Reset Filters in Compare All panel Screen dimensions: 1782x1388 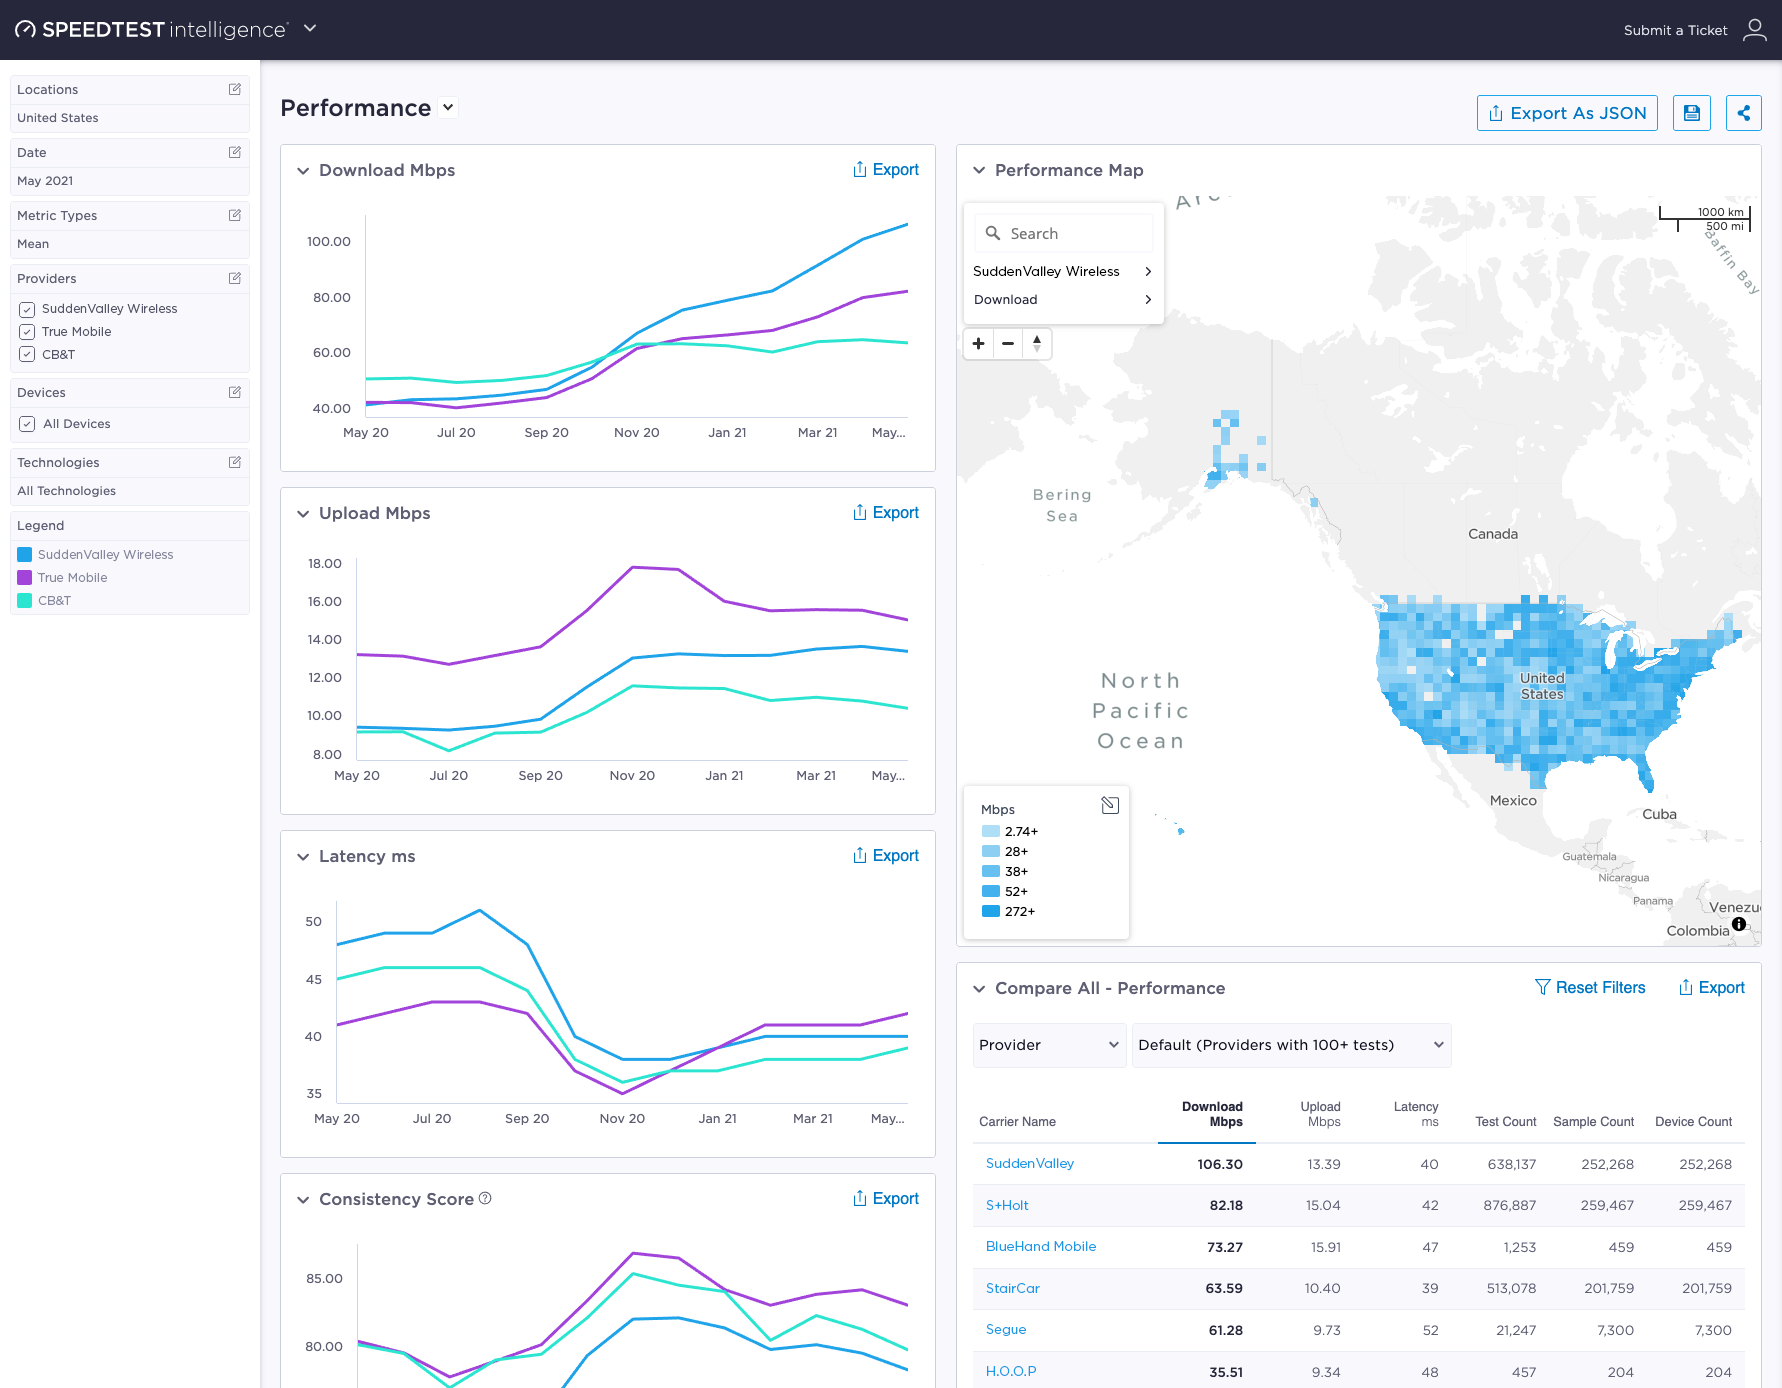1590,988
